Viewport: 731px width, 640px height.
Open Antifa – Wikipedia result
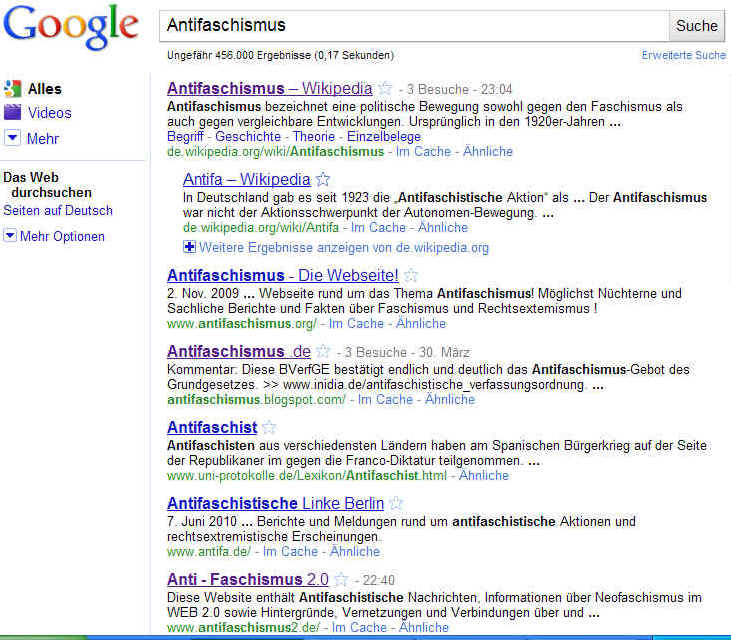click(x=246, y=179)
